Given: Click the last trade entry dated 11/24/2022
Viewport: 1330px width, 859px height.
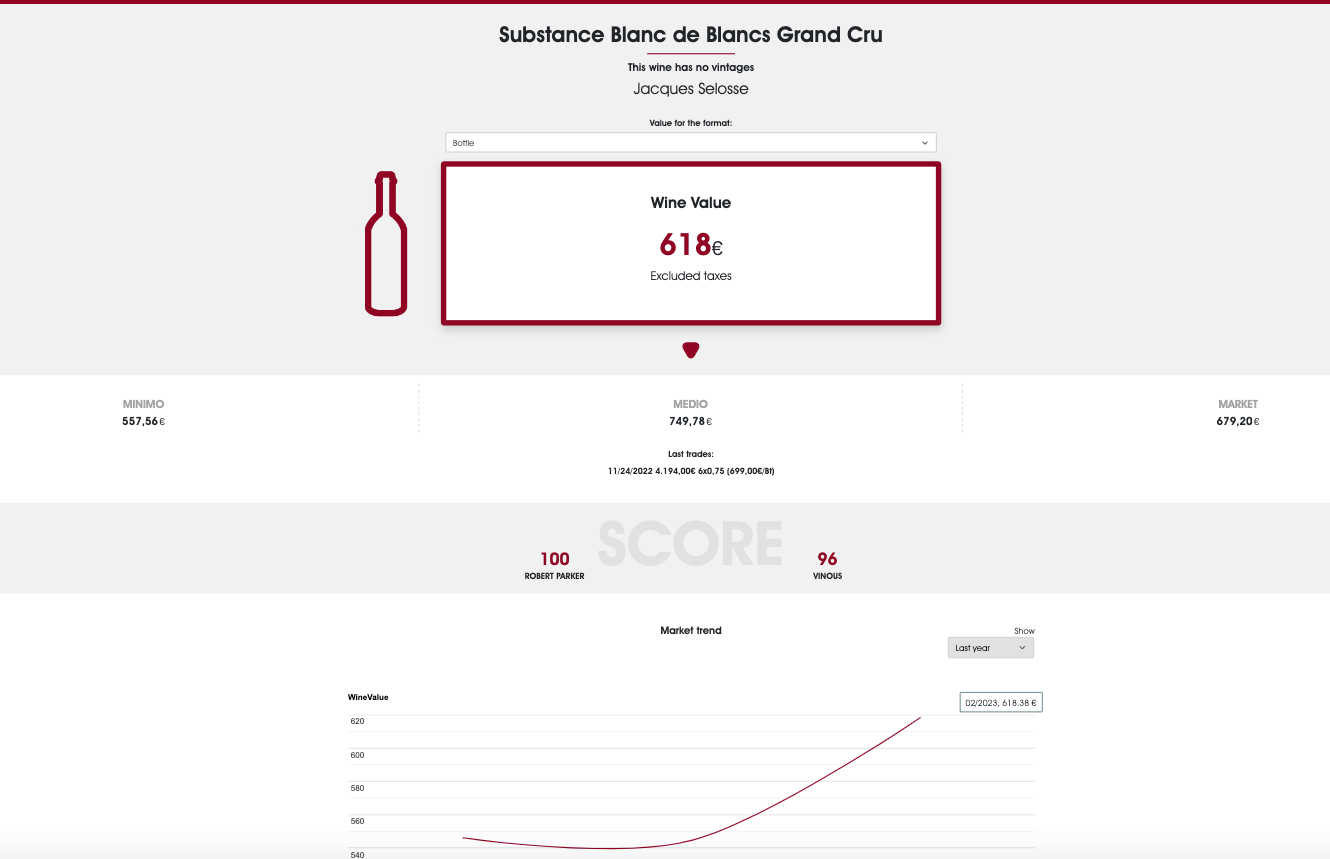Looking at the screenshot, I should tap(691, 470).
